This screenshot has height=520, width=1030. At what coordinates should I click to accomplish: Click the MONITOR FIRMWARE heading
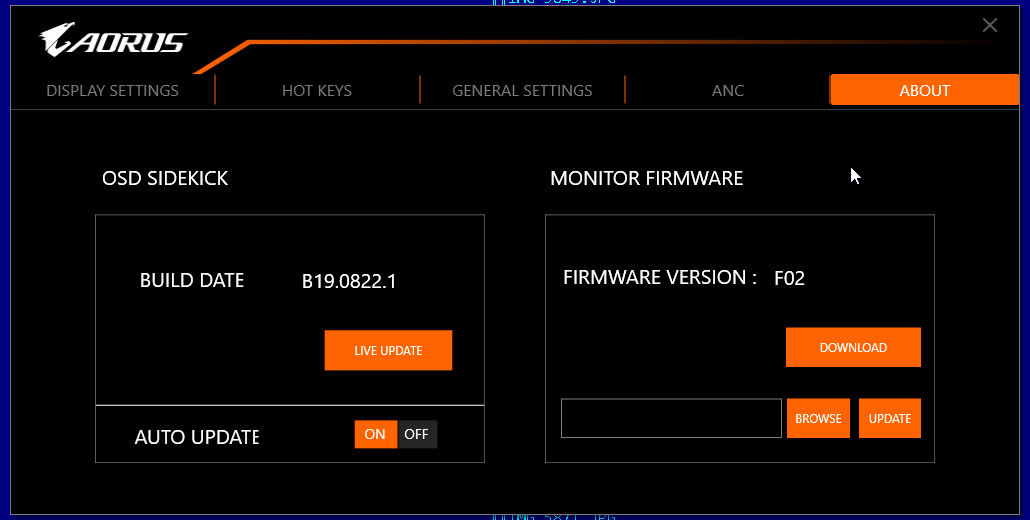click(x=646, y=179)
